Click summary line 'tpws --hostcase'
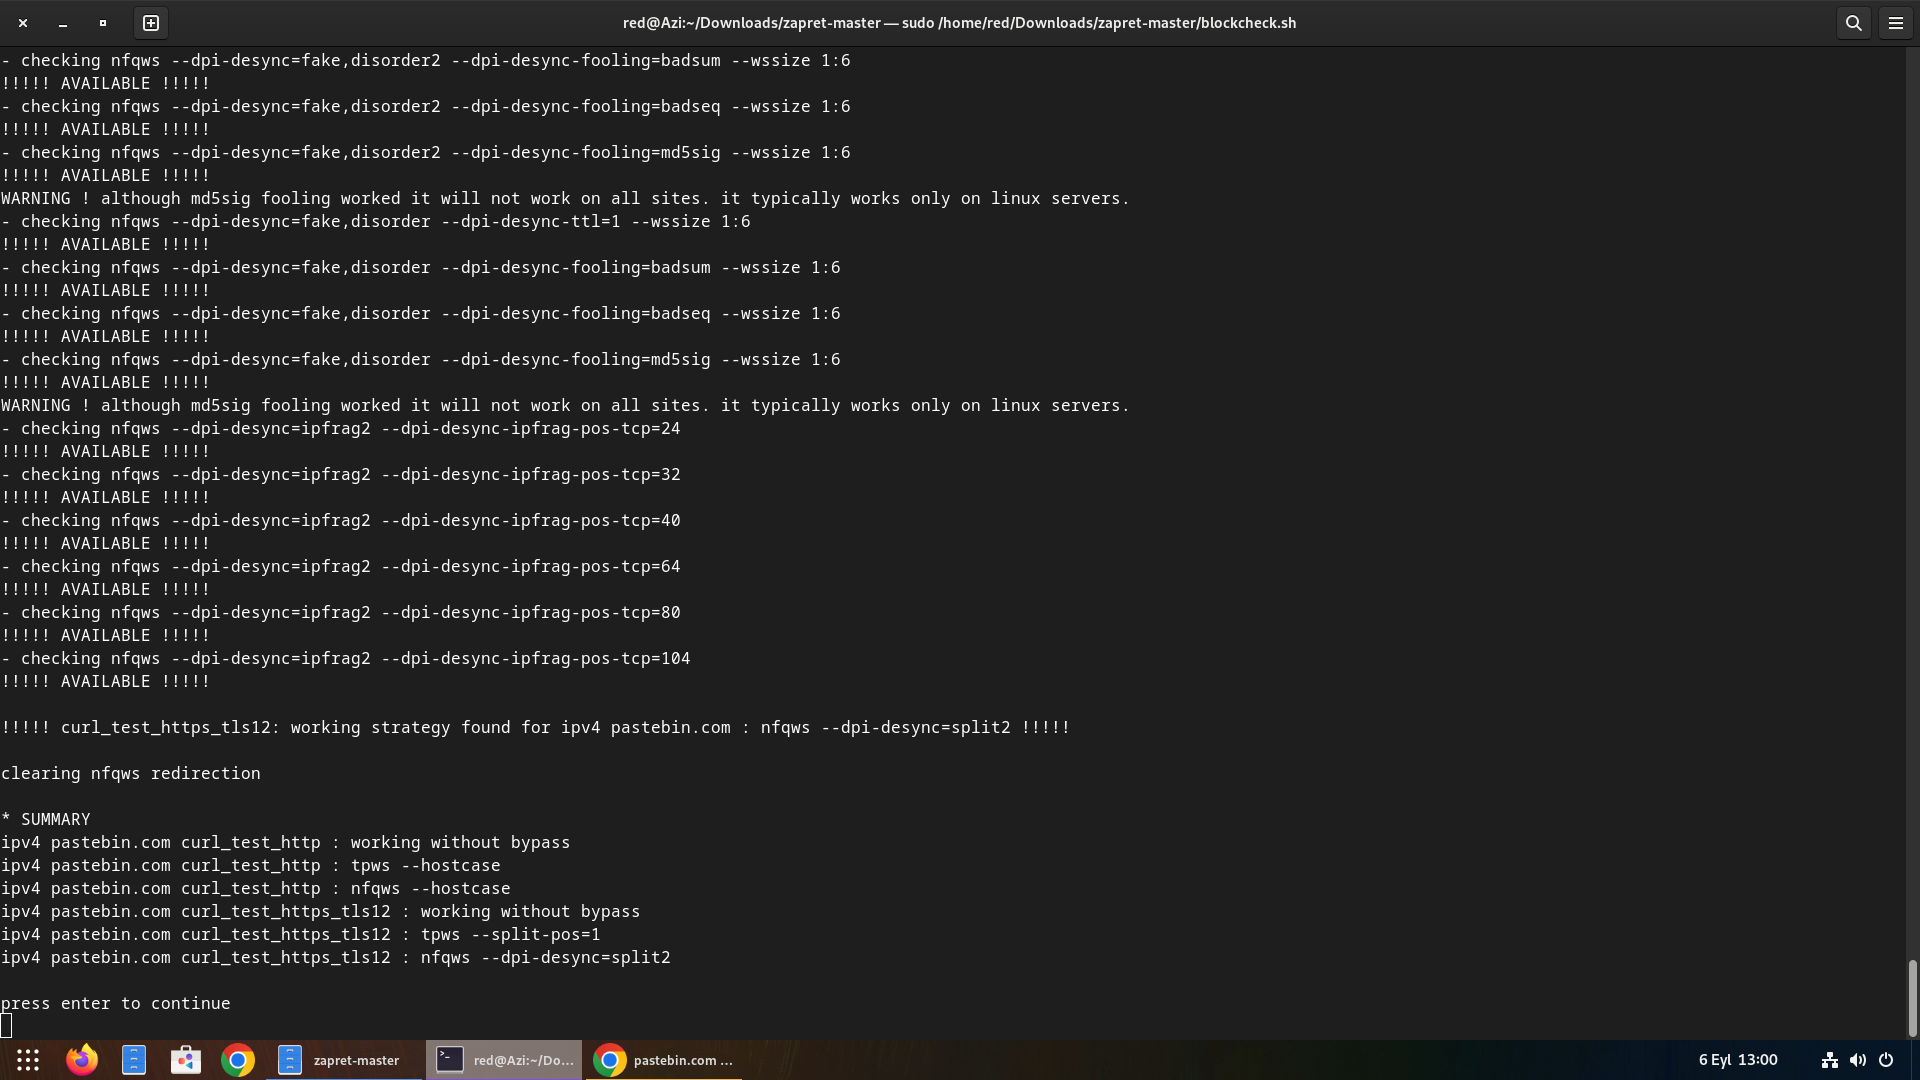This screenshot has width=1920, height=1080. [x=251, y=865]
